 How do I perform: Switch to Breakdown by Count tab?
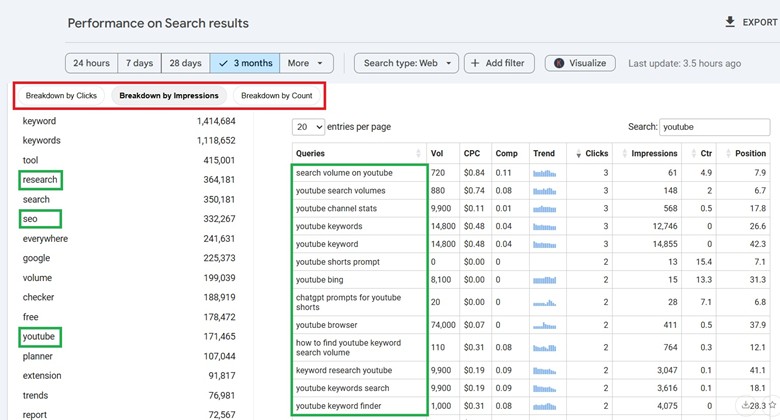point(276,96)
